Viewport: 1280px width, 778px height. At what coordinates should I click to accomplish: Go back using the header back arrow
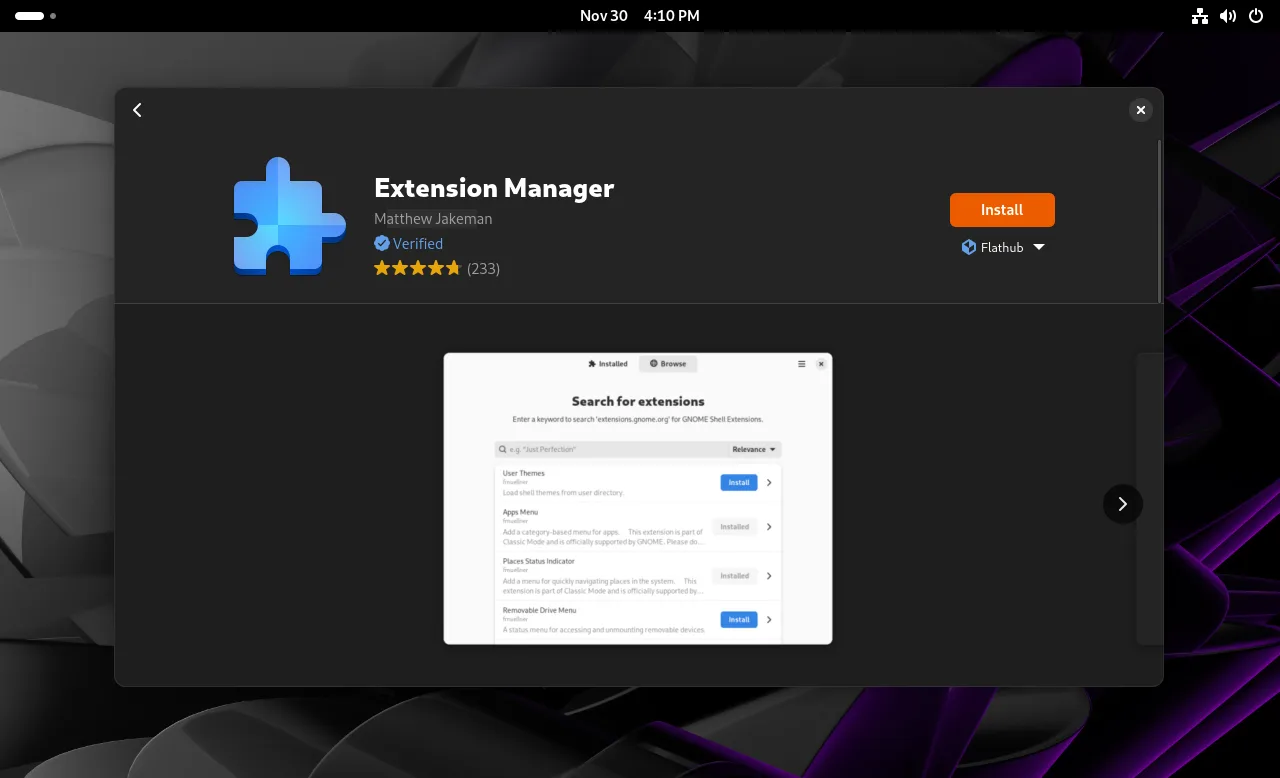point(138,110)
